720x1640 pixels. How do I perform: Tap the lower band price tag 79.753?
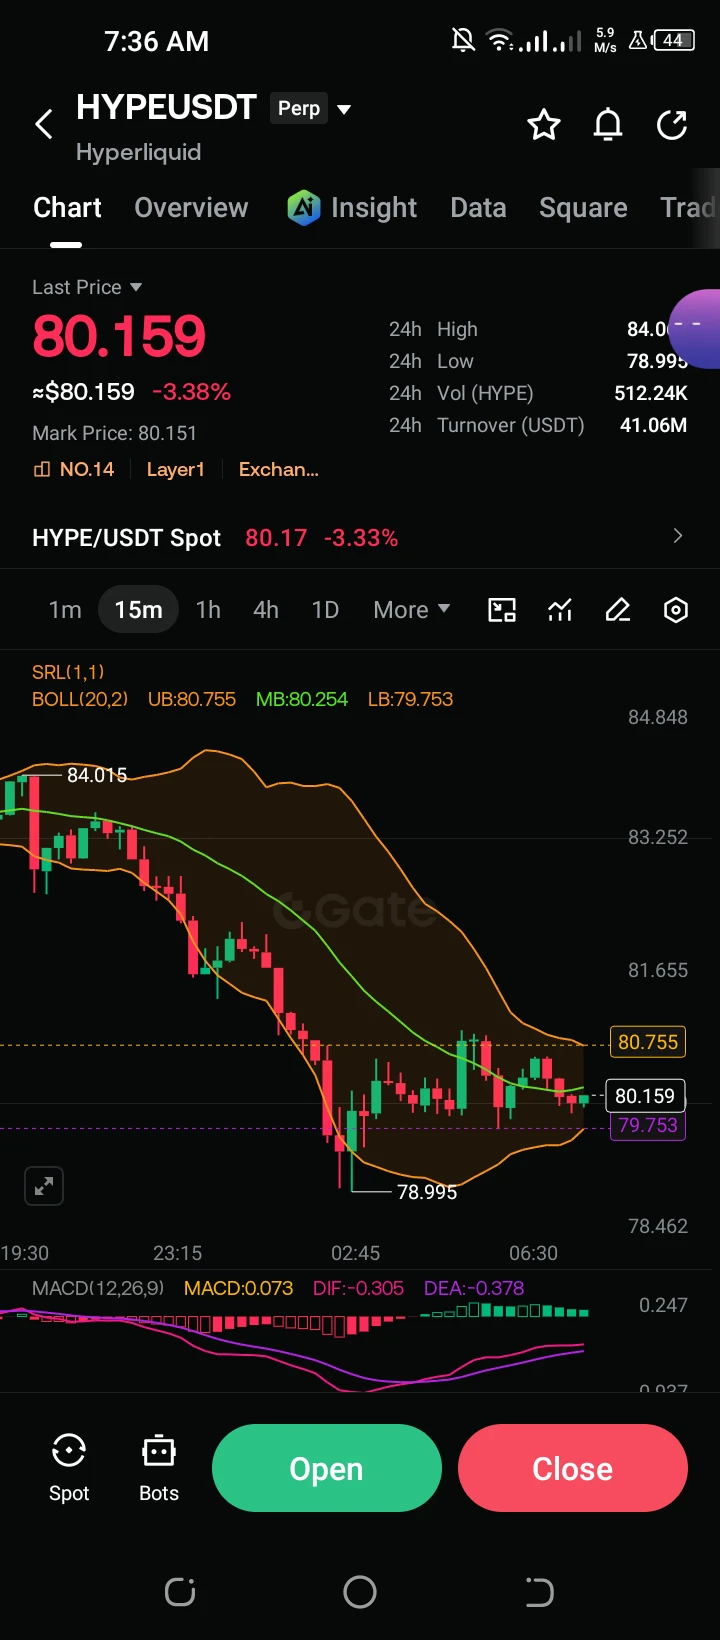click(x=648, y=1125)
